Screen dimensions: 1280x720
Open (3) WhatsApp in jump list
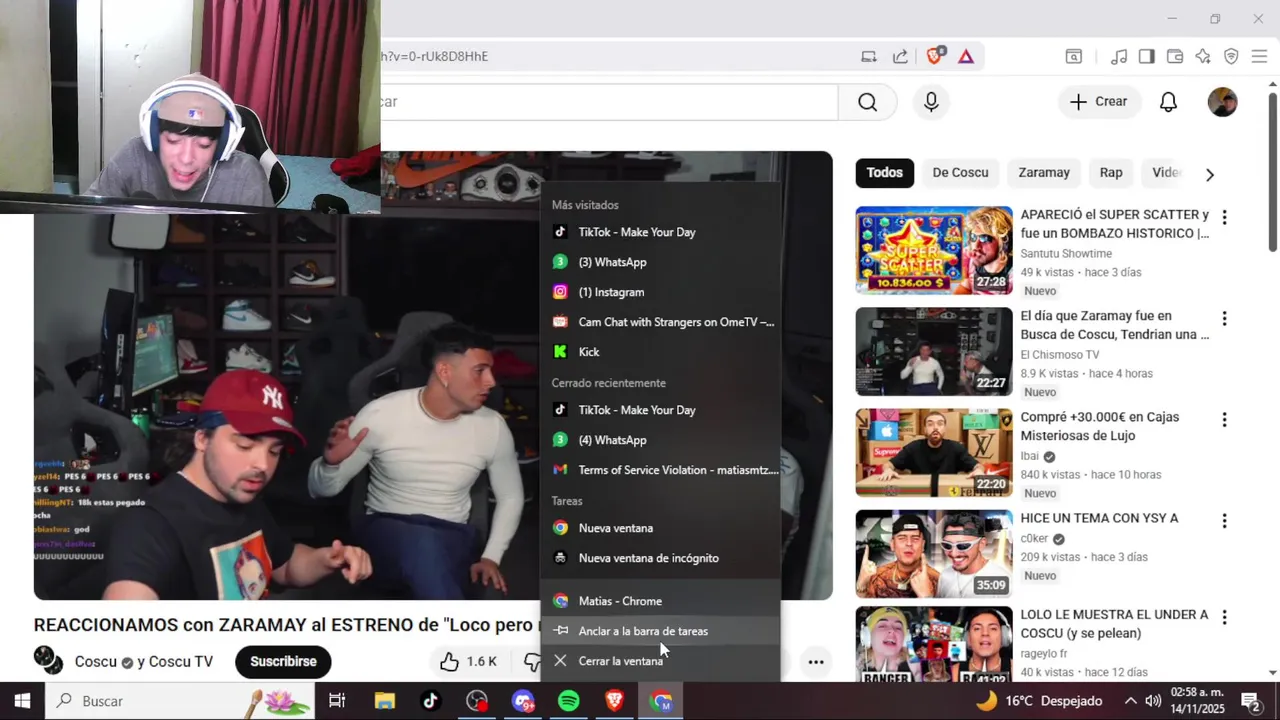point(660,262)
